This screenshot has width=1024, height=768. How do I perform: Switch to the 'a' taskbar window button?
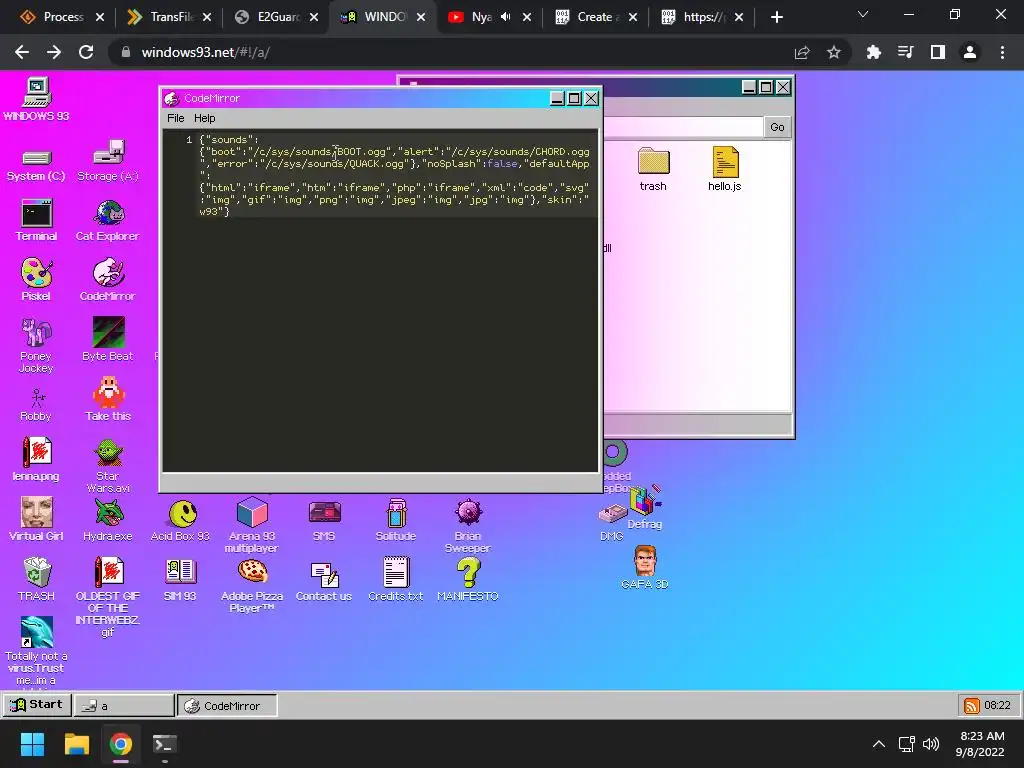(x=124, y=705)
